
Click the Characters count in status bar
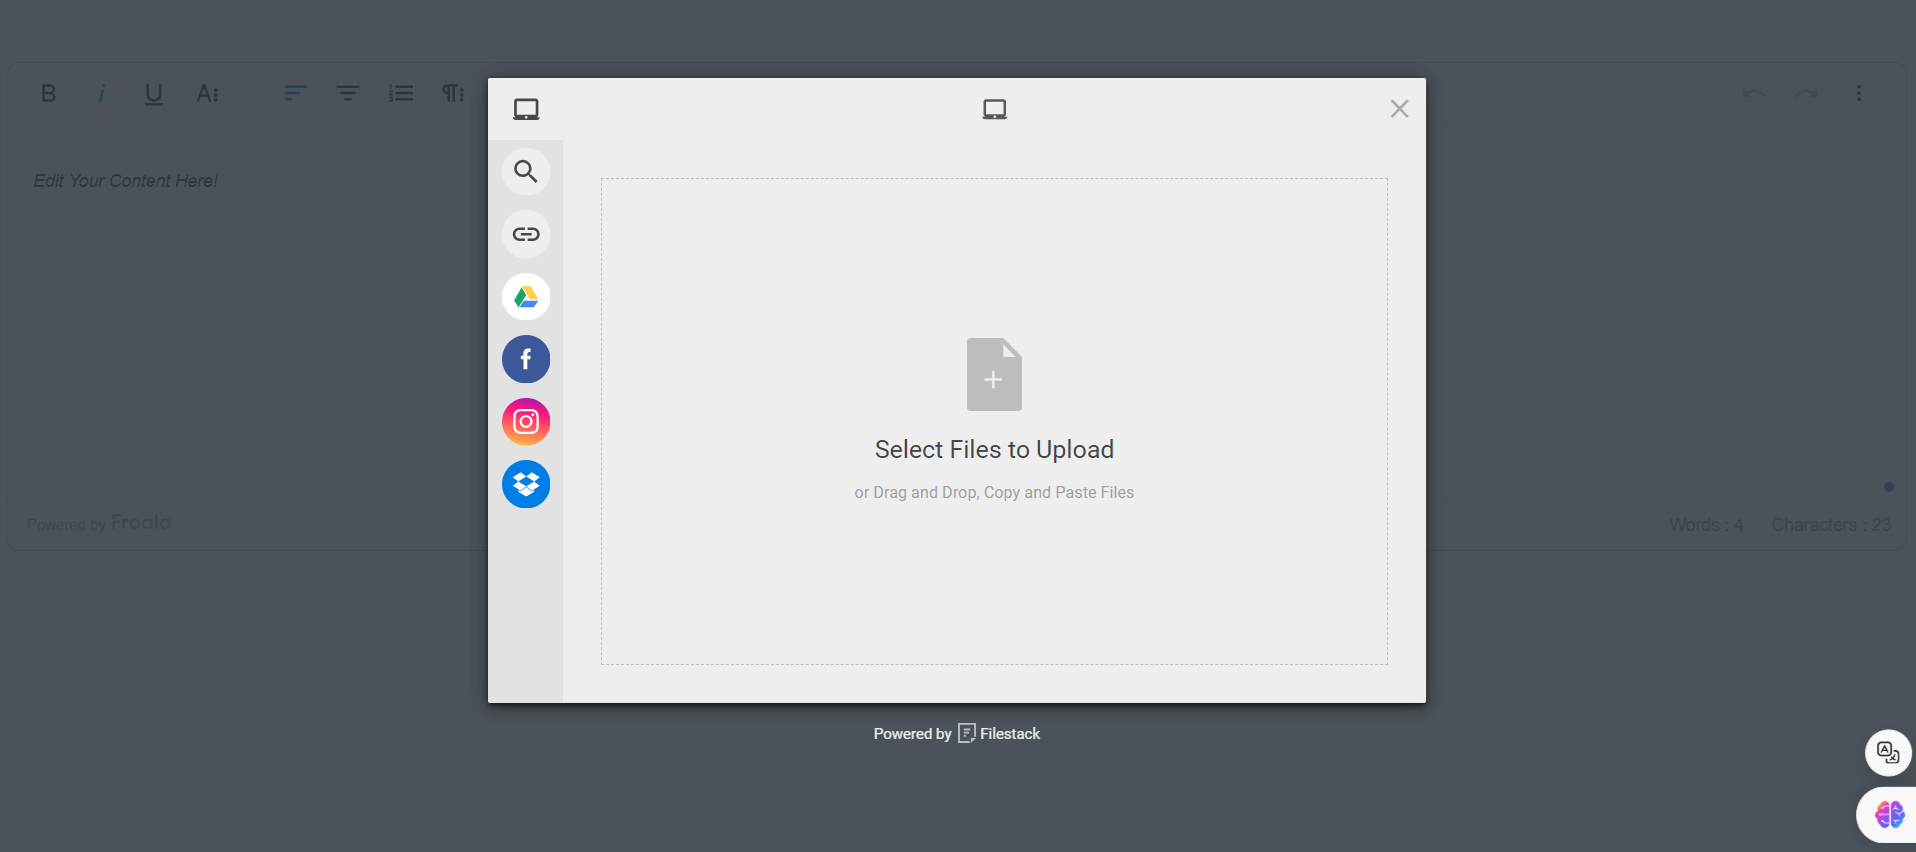(1831, 525)
